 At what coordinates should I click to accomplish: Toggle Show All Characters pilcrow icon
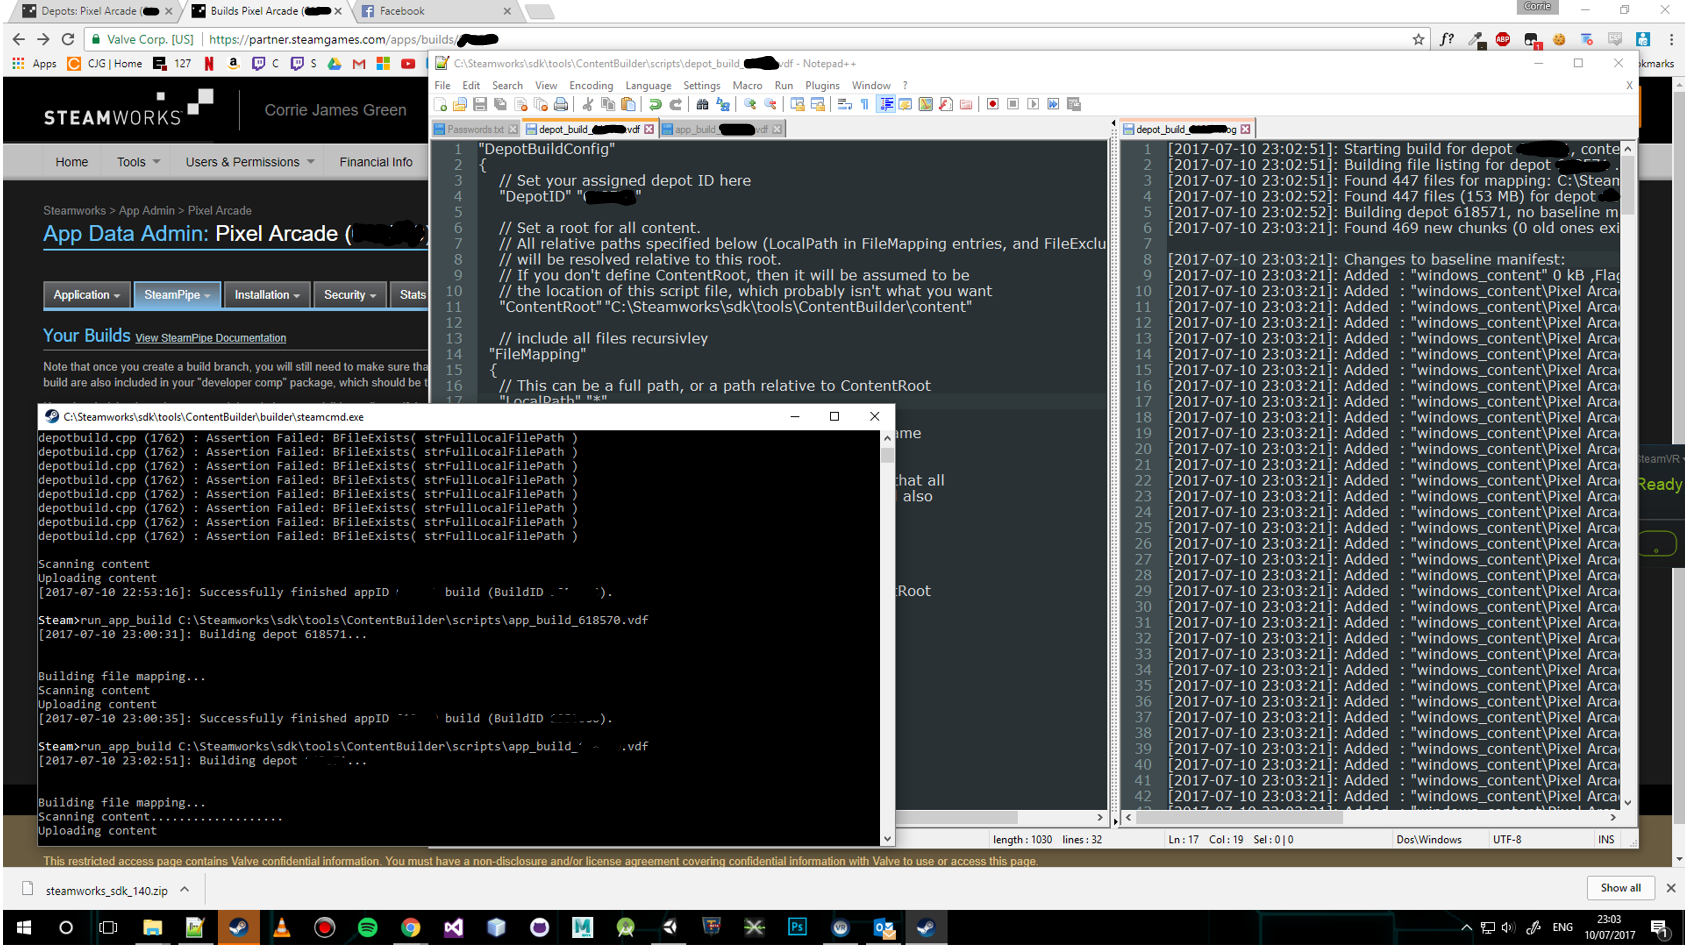click(x=865, y=104)
